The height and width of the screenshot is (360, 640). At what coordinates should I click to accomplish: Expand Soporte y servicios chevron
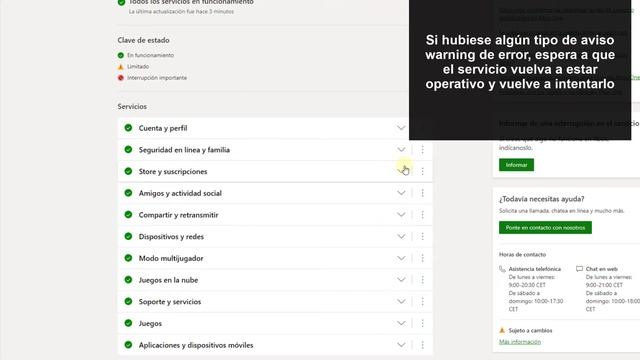pyautogui.click(x=401, y=302)
